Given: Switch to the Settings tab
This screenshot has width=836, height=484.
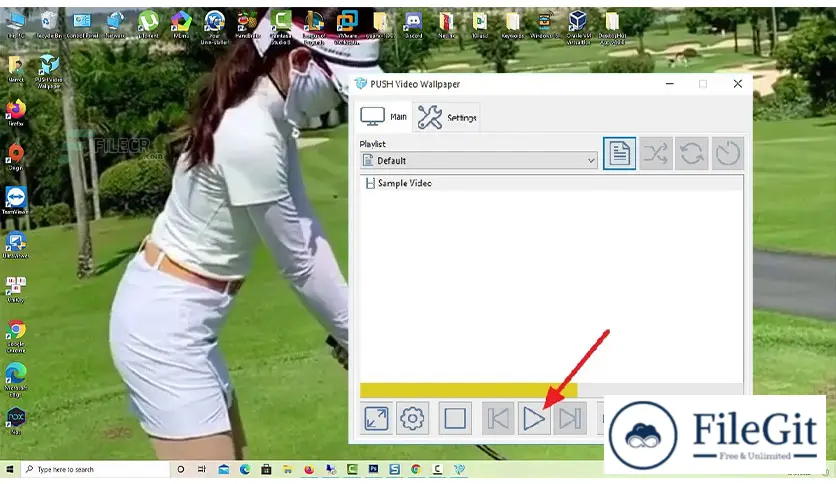Looking at the screenshot, I should (447, 117).
